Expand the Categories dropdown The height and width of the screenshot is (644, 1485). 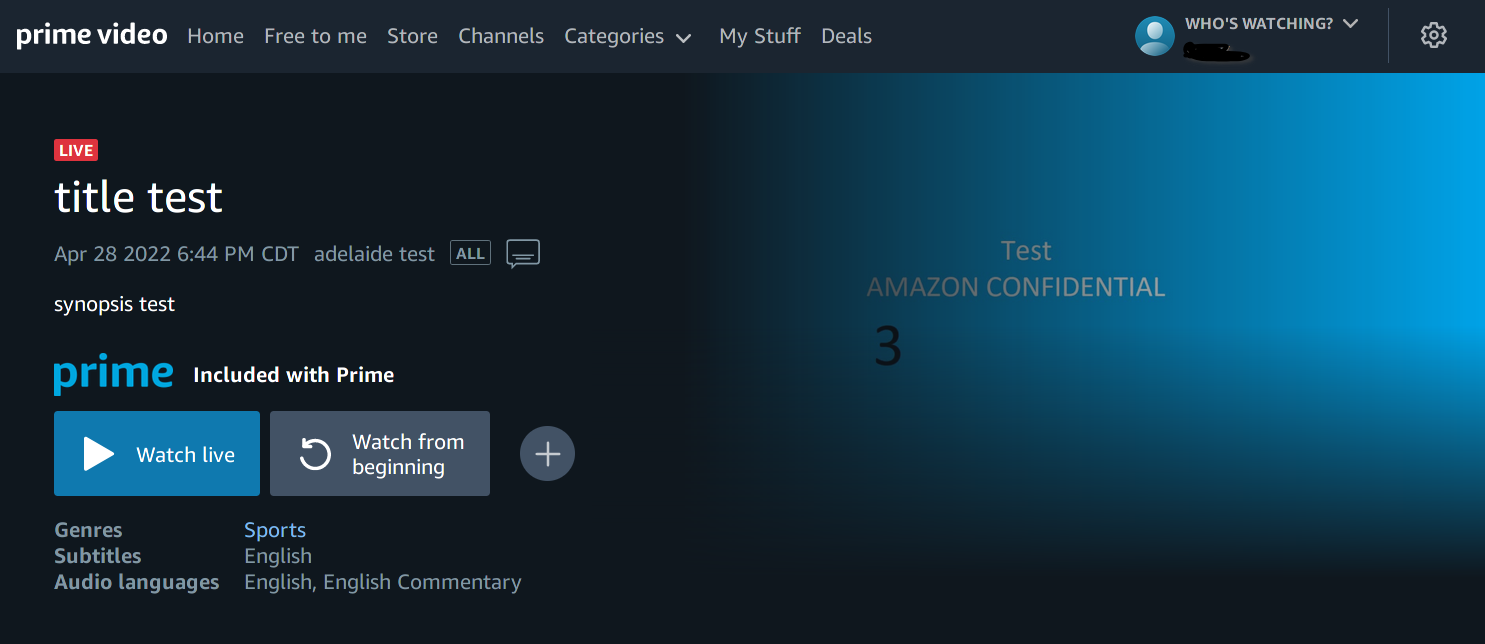click(628, 37)
